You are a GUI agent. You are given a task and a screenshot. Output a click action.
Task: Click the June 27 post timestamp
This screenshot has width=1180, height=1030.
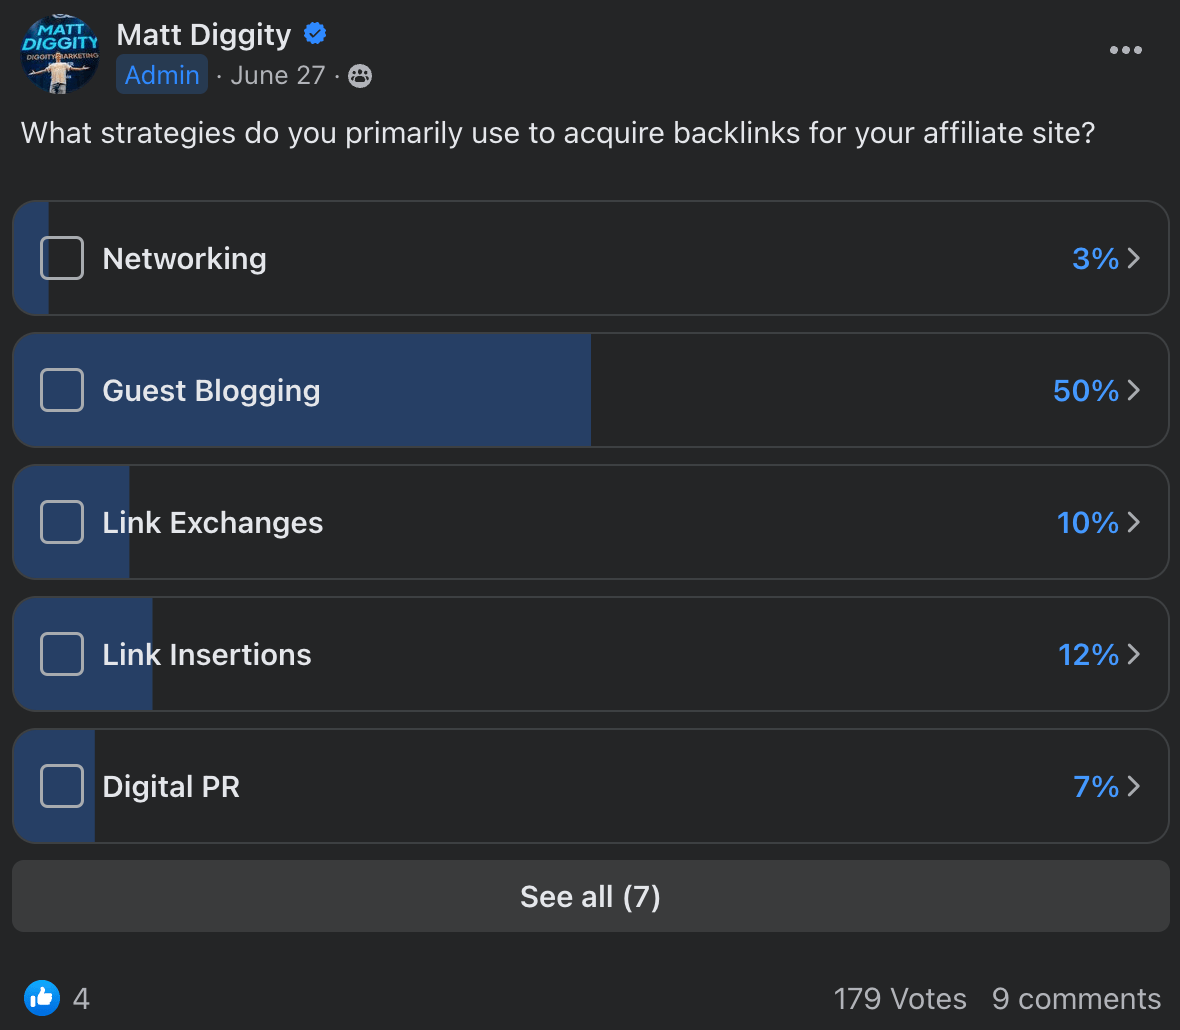[x=276, y=74]
